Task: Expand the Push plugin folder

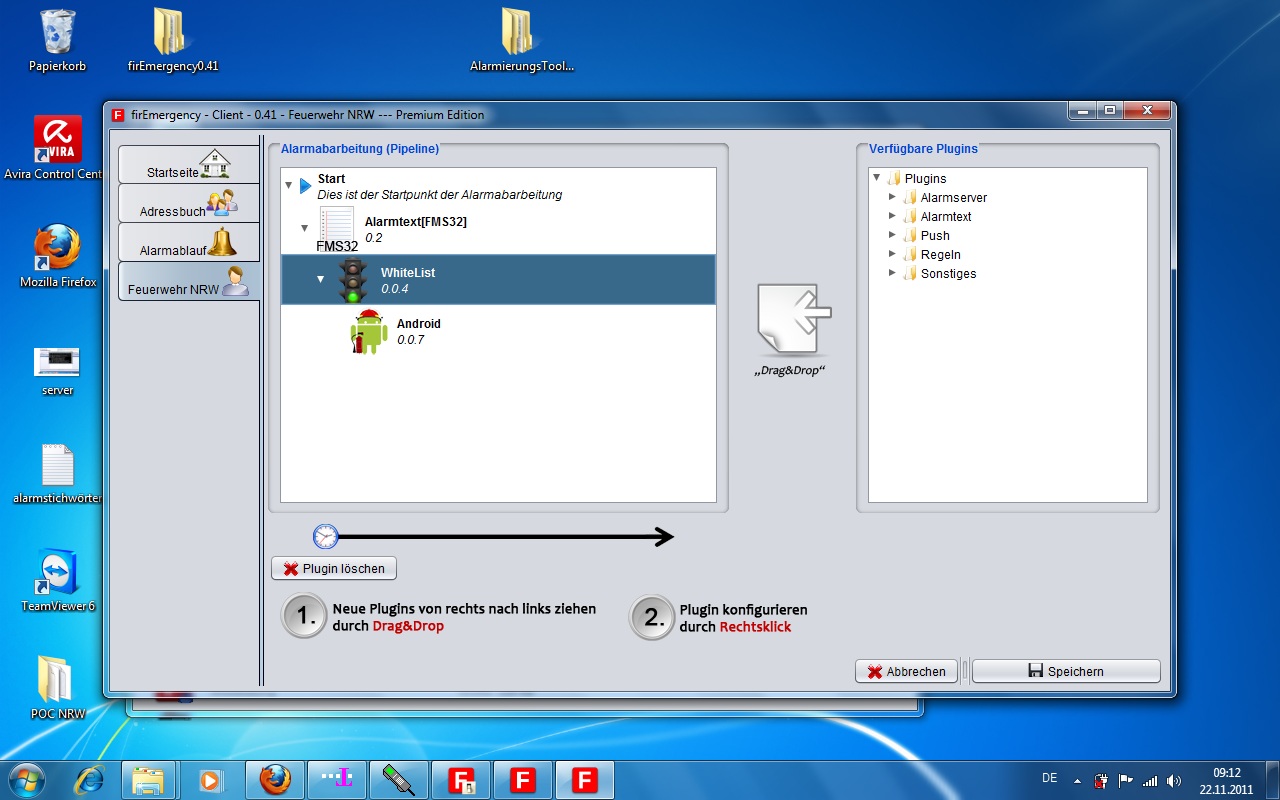Action: pos(893,236)
